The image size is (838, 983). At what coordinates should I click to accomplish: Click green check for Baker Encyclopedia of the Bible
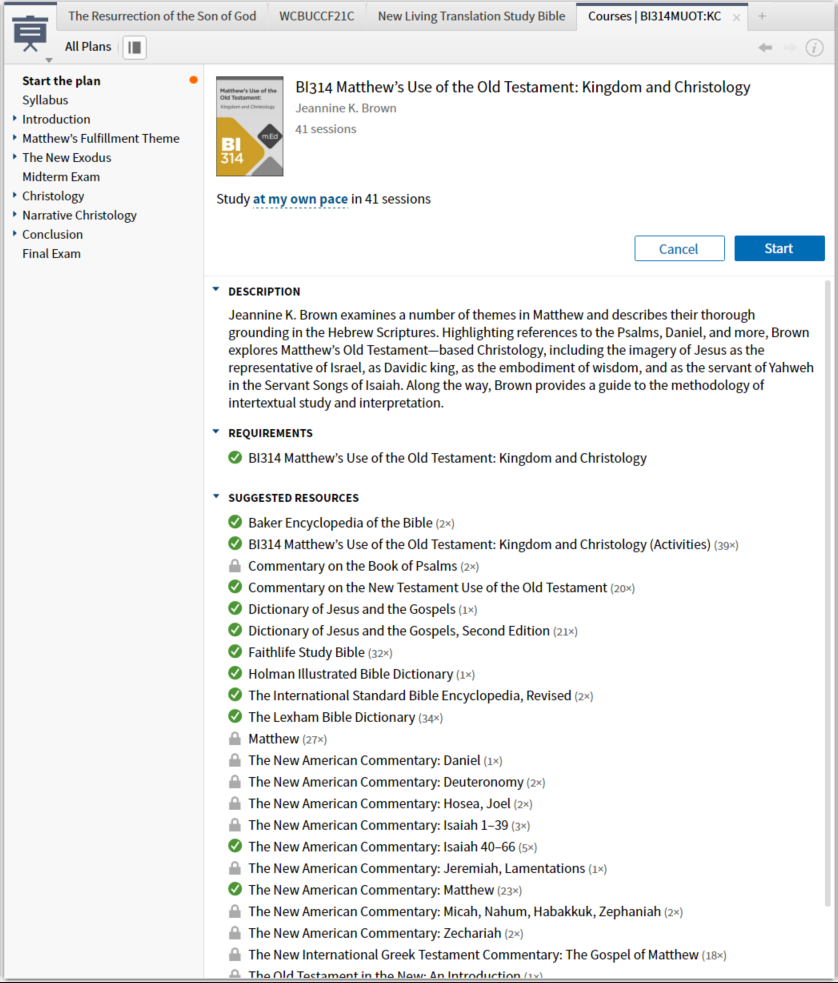(x=235, y=522)
